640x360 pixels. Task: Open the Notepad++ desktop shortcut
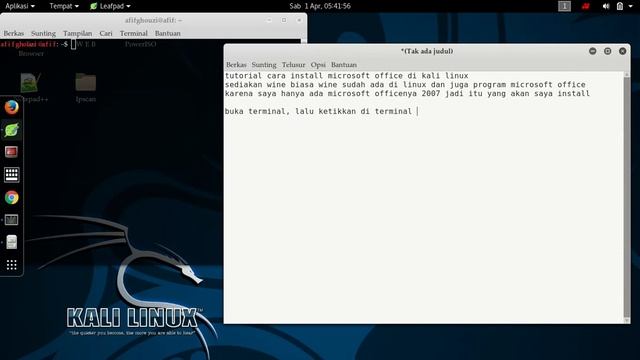click(x=31, y=87)
